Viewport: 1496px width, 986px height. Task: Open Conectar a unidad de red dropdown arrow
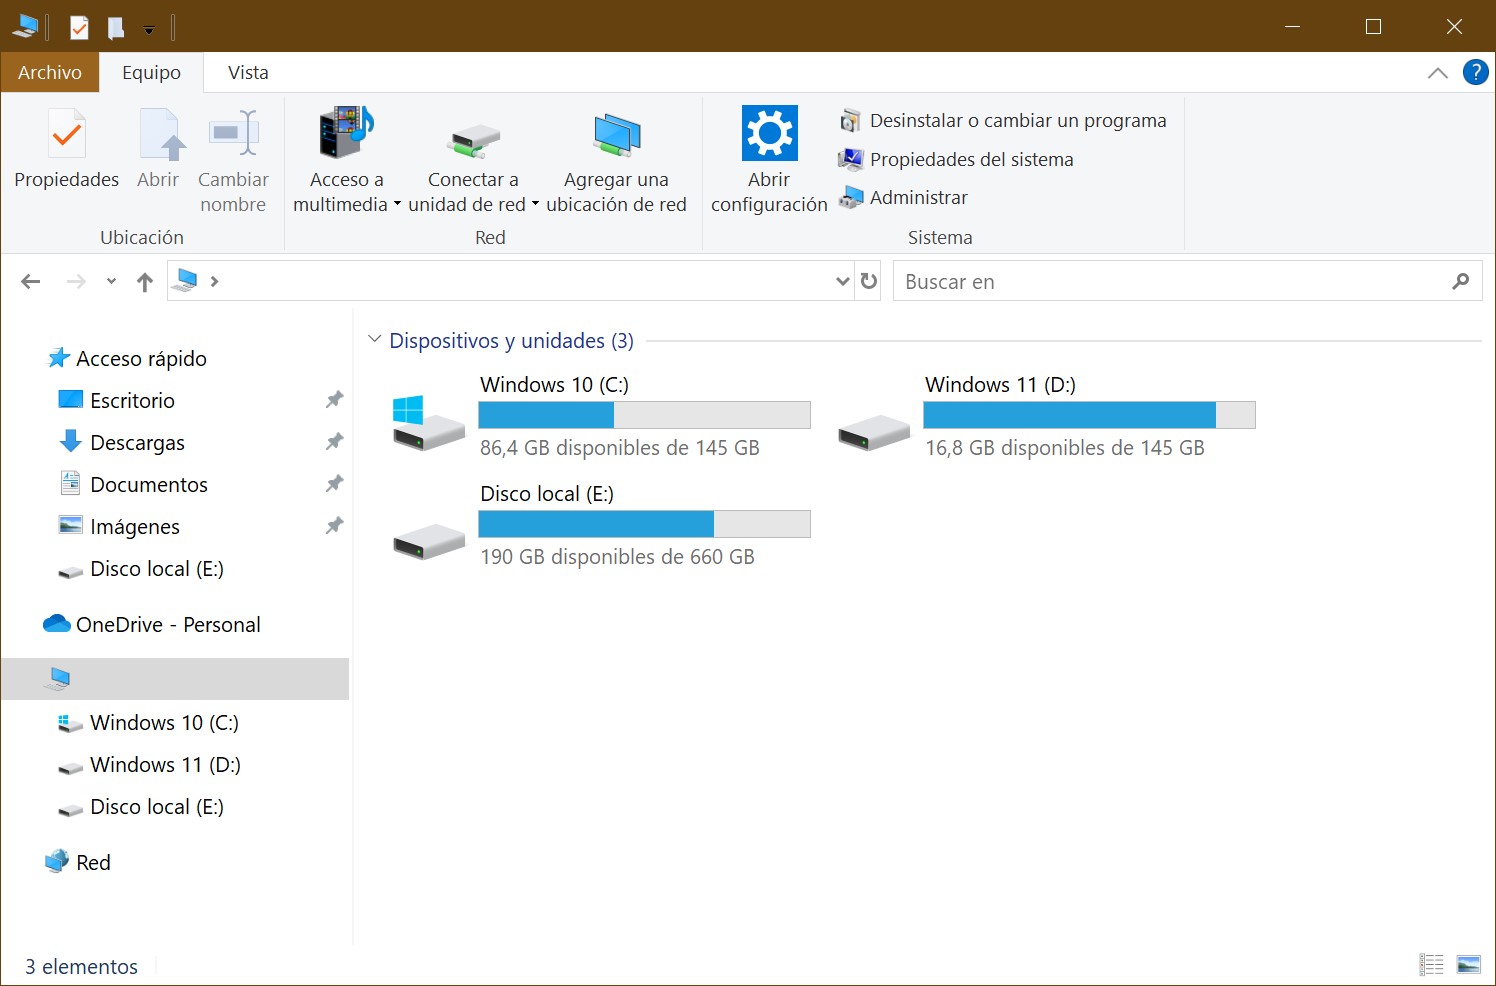535,205
